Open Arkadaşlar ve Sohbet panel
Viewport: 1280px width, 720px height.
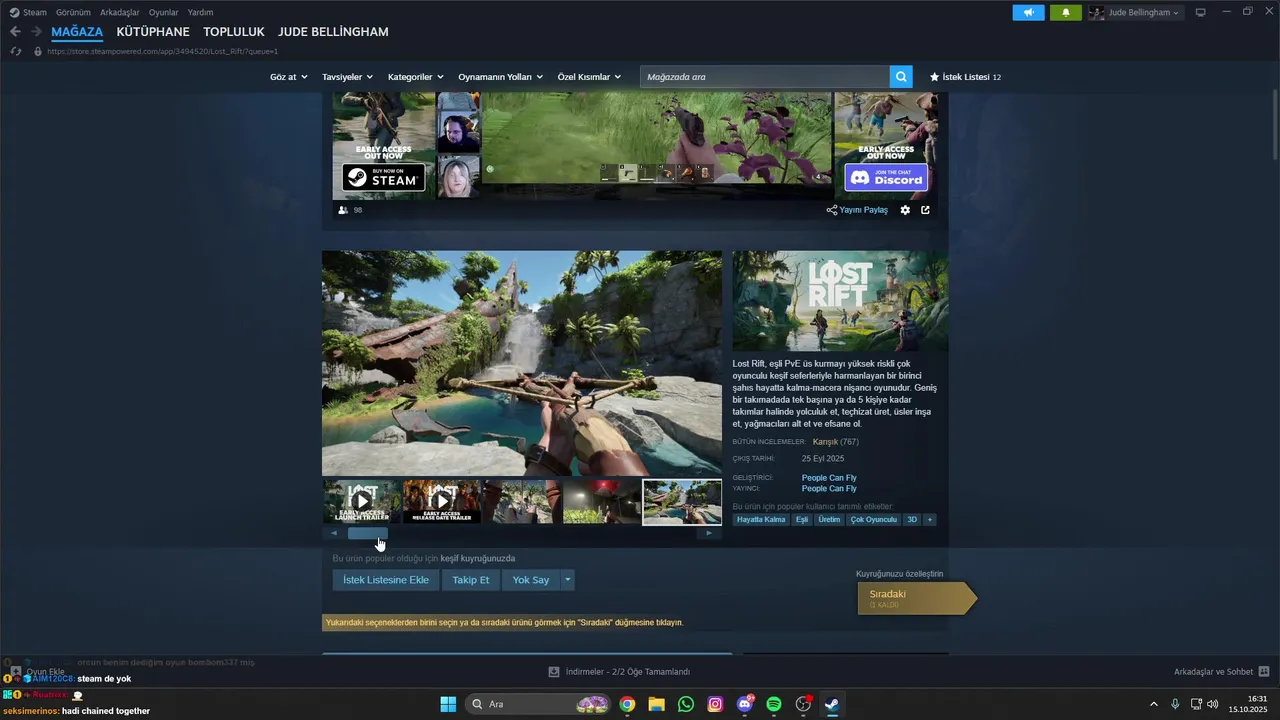(x=1221, y=672)
